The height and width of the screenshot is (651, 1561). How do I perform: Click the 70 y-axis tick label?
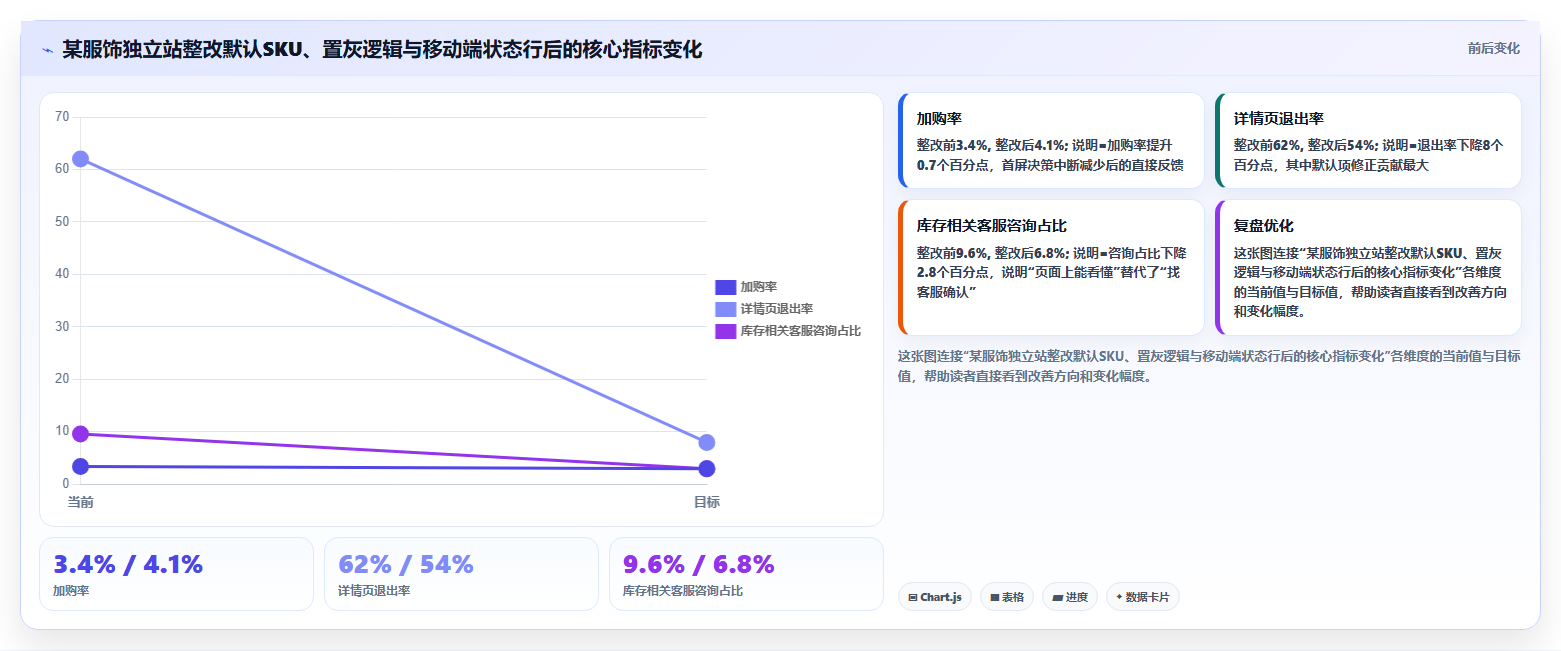(62, 117)
